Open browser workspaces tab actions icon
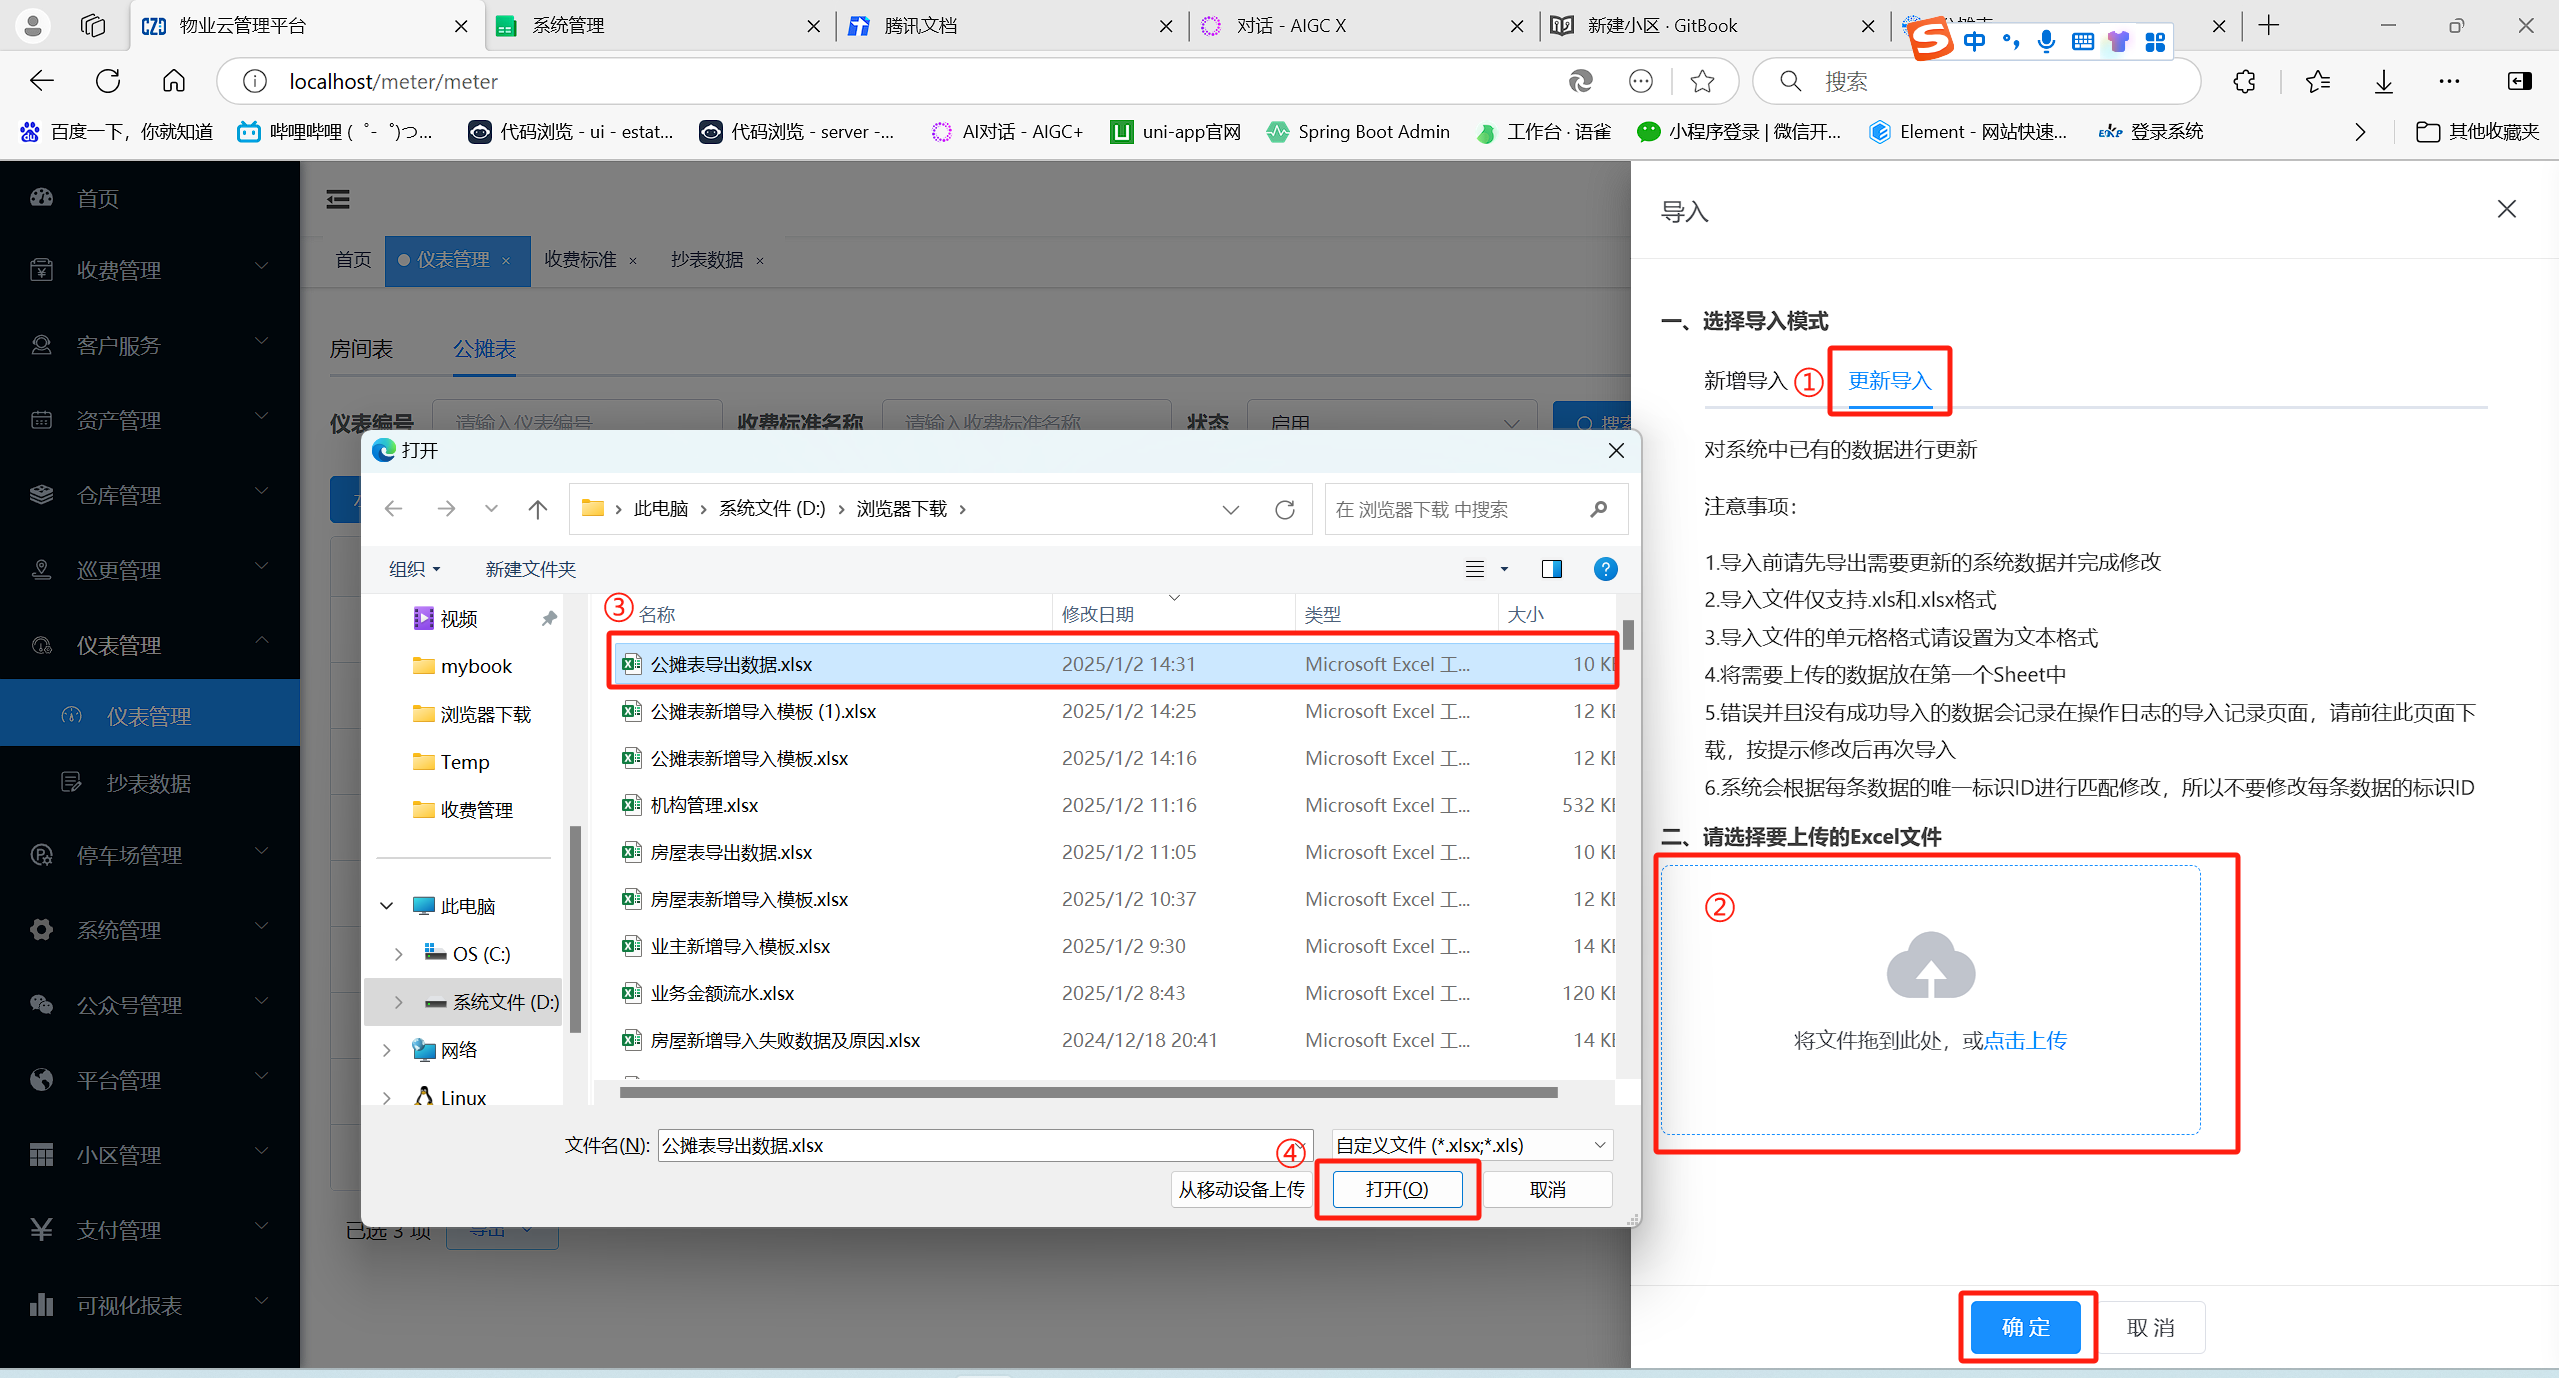This screenshot has width=2559, height=1378. 92,26
